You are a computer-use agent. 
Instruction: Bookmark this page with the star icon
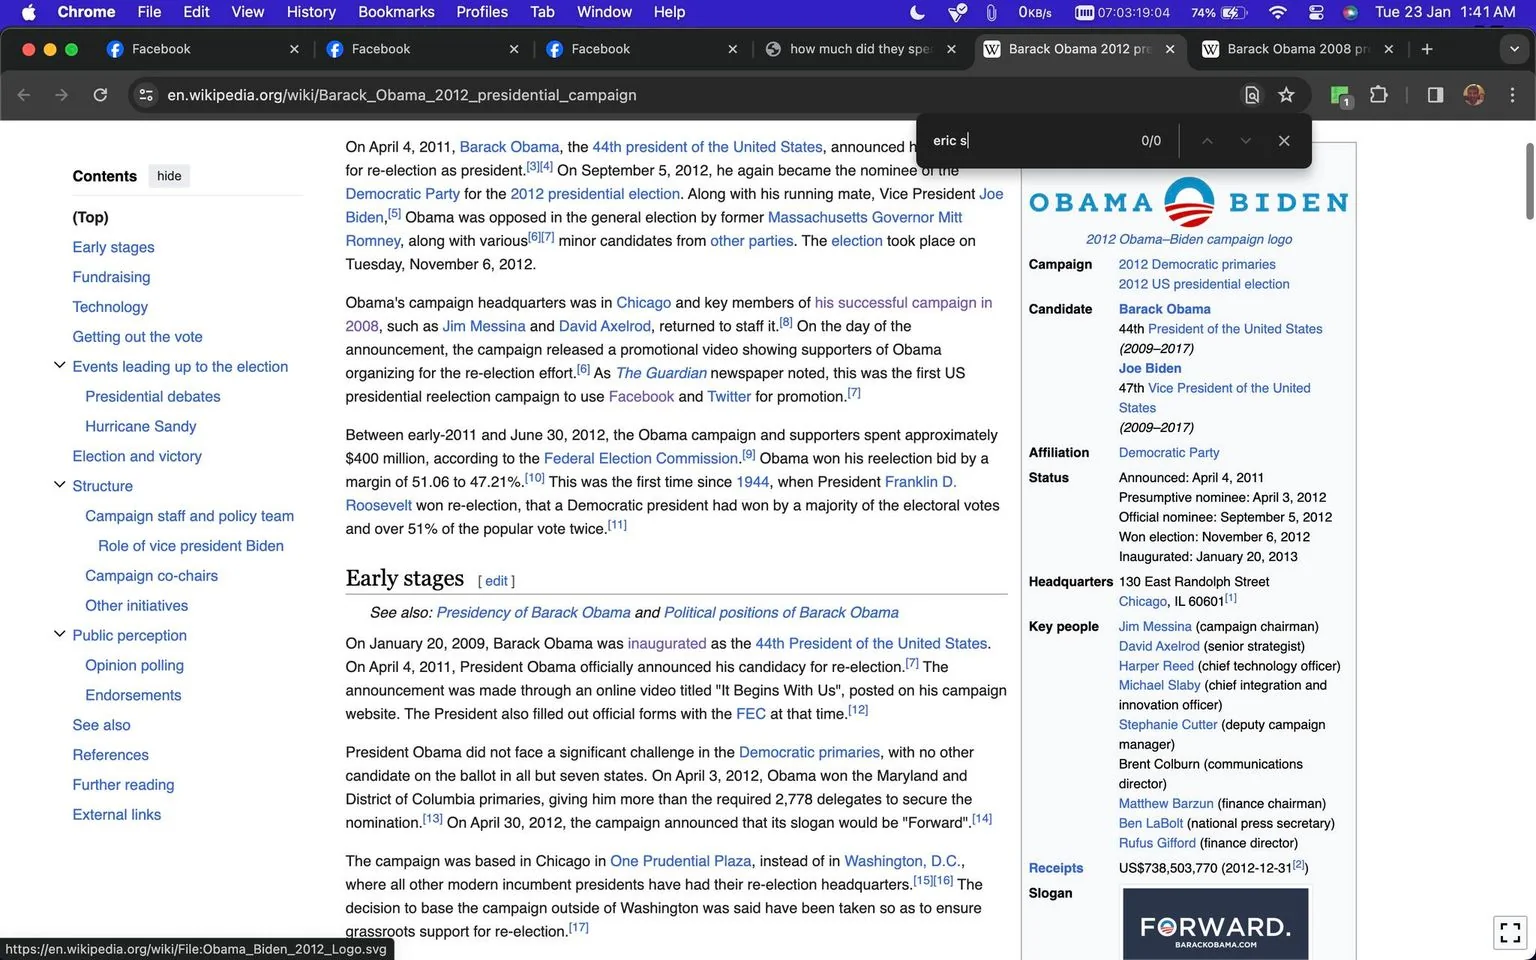1286,95
